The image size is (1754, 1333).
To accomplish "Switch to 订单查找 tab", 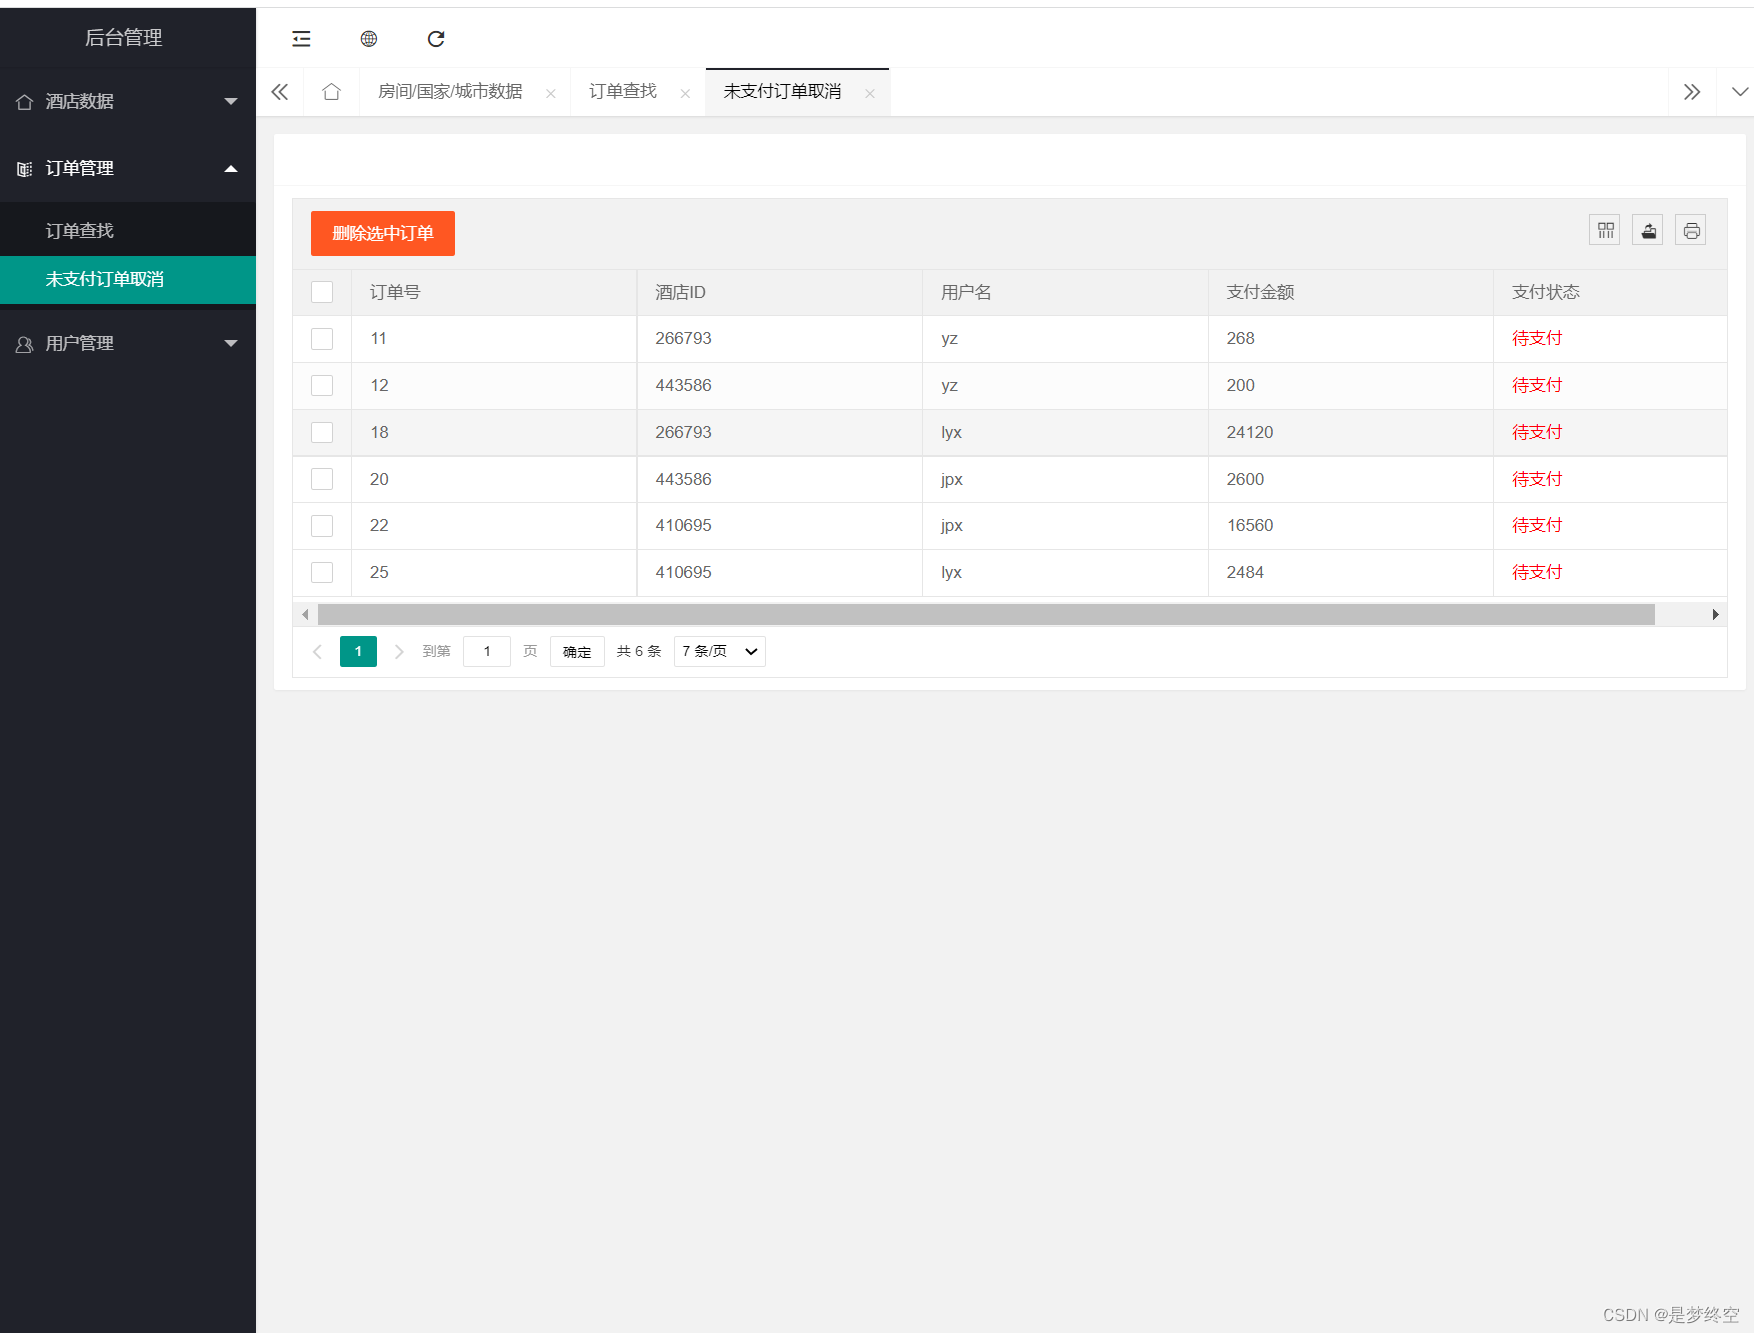I will 623,92.
